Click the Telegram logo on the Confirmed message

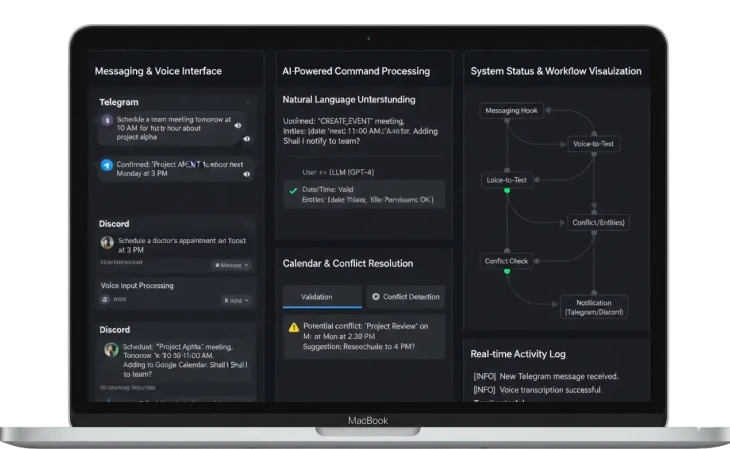coord(107,165)
